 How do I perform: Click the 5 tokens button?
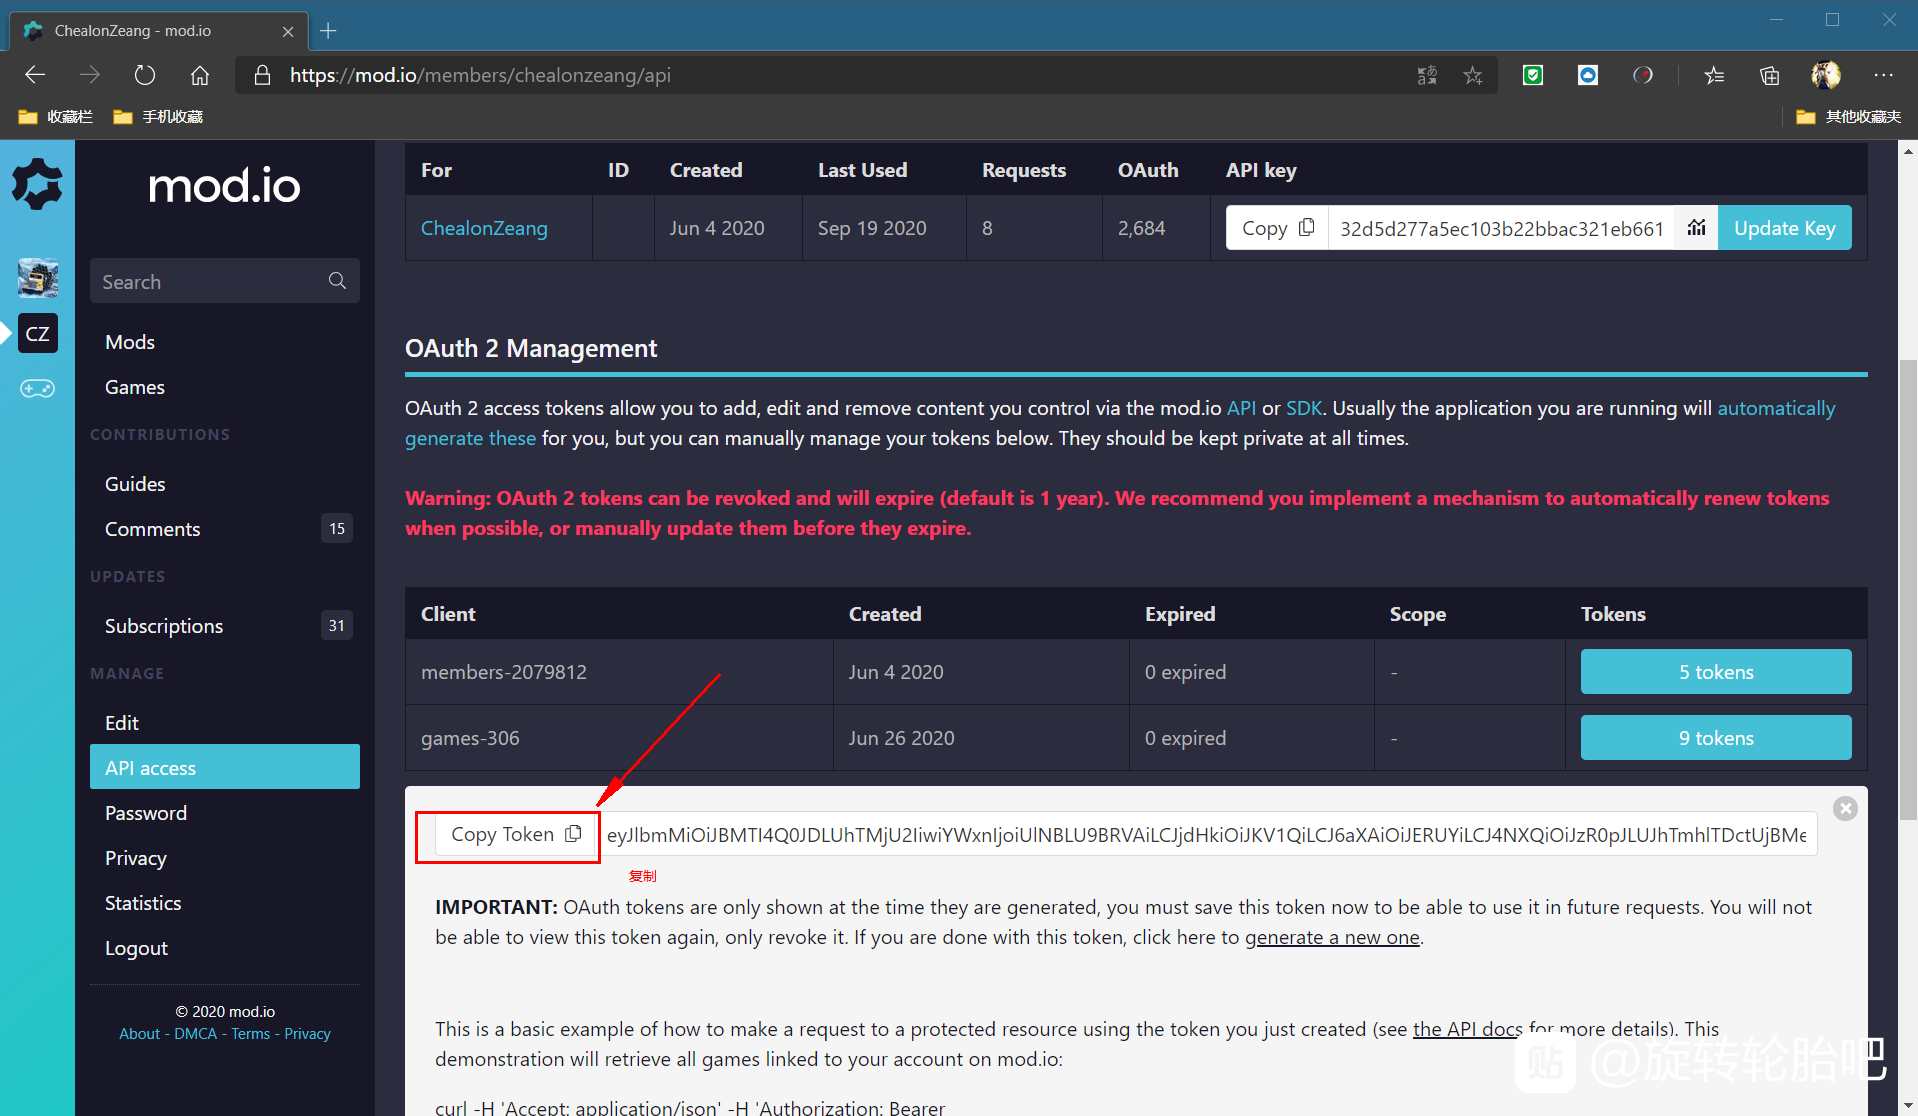tap(1716, 672)
